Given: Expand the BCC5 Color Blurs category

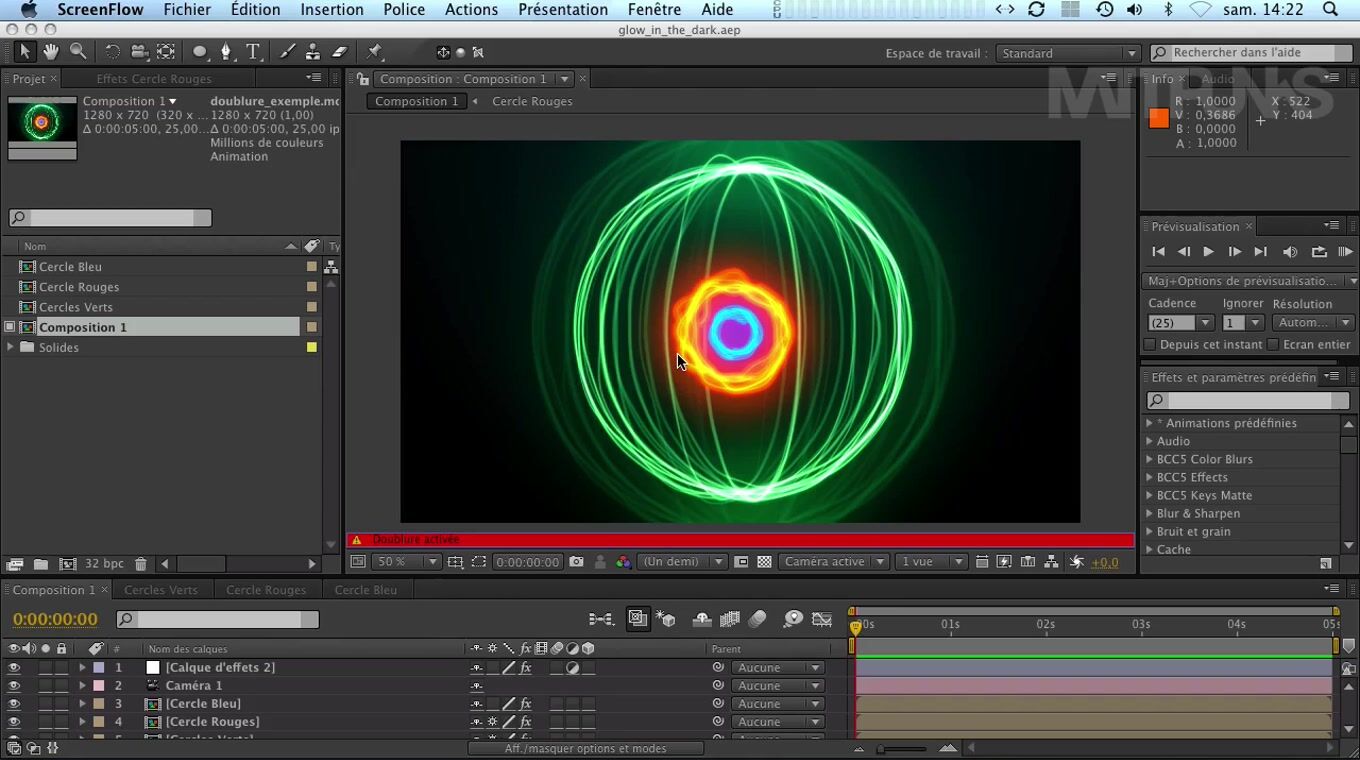Looking at the screenshot, I should pos(1149,460).
